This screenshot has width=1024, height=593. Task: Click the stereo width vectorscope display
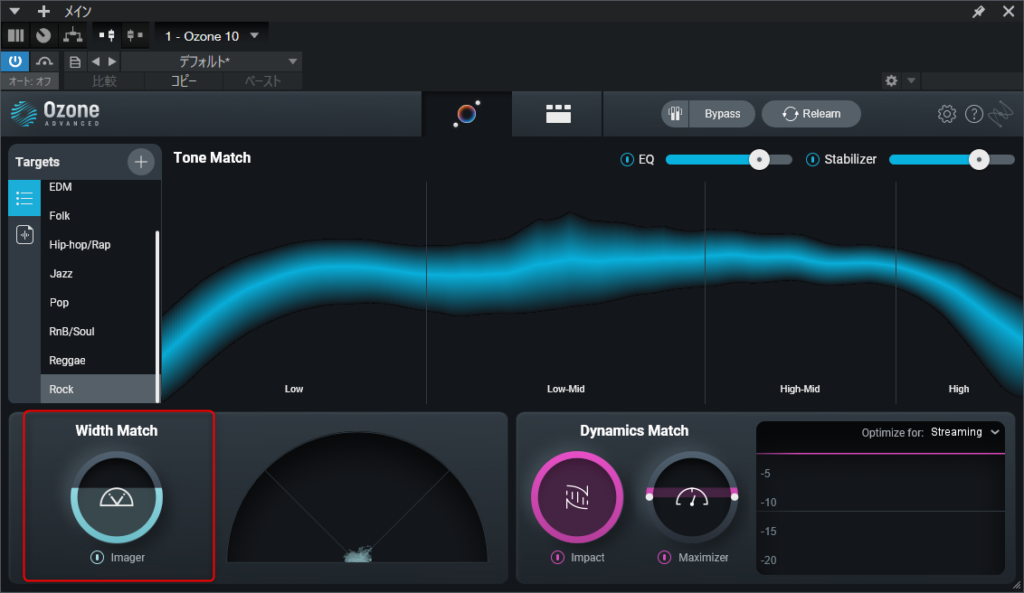357,496
